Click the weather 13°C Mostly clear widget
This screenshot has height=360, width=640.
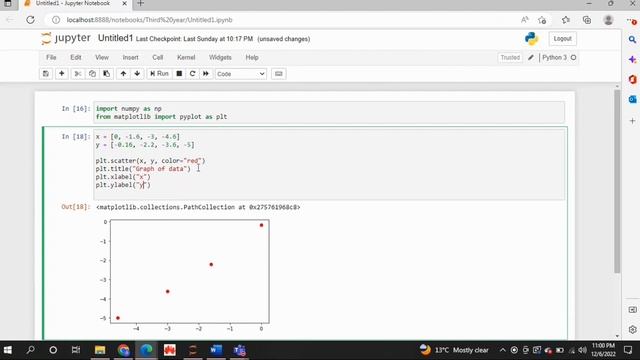tap(454, 350)
